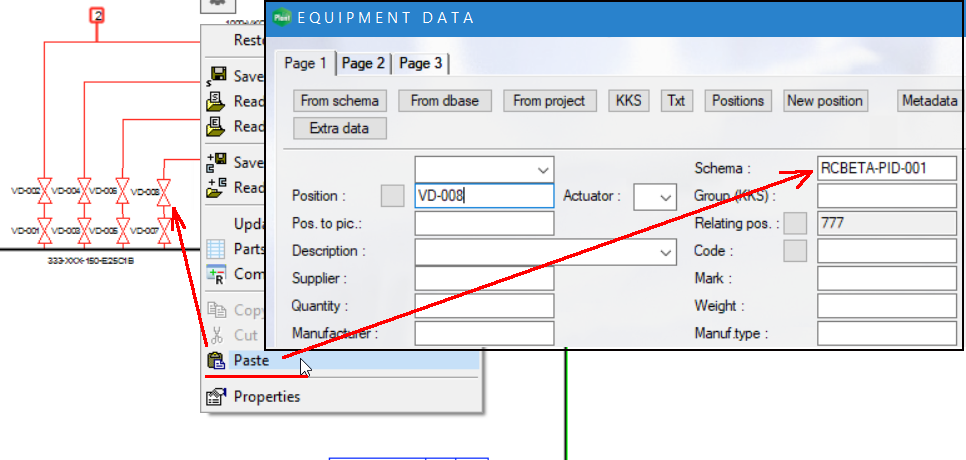Click the Relating pos. field showing 777
This screenshot has width=966, height=460.
pyautogui.click(x=887, y=224)
